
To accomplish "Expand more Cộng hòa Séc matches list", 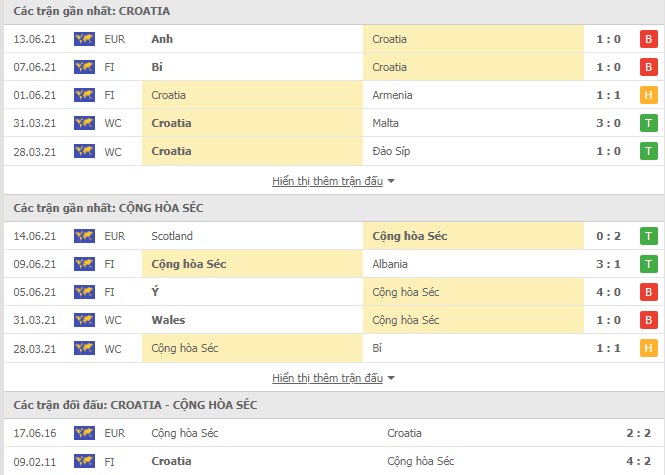I will pos(327,378).
